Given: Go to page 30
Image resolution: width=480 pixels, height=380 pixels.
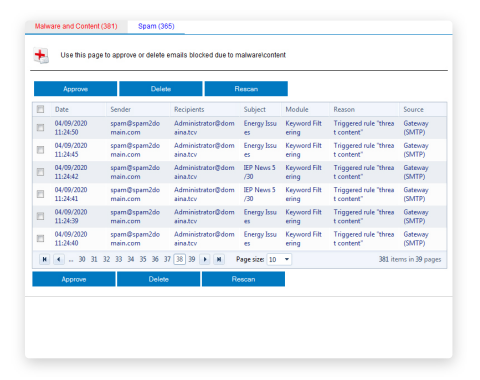Looking at the screenshot, I should 82,259.
